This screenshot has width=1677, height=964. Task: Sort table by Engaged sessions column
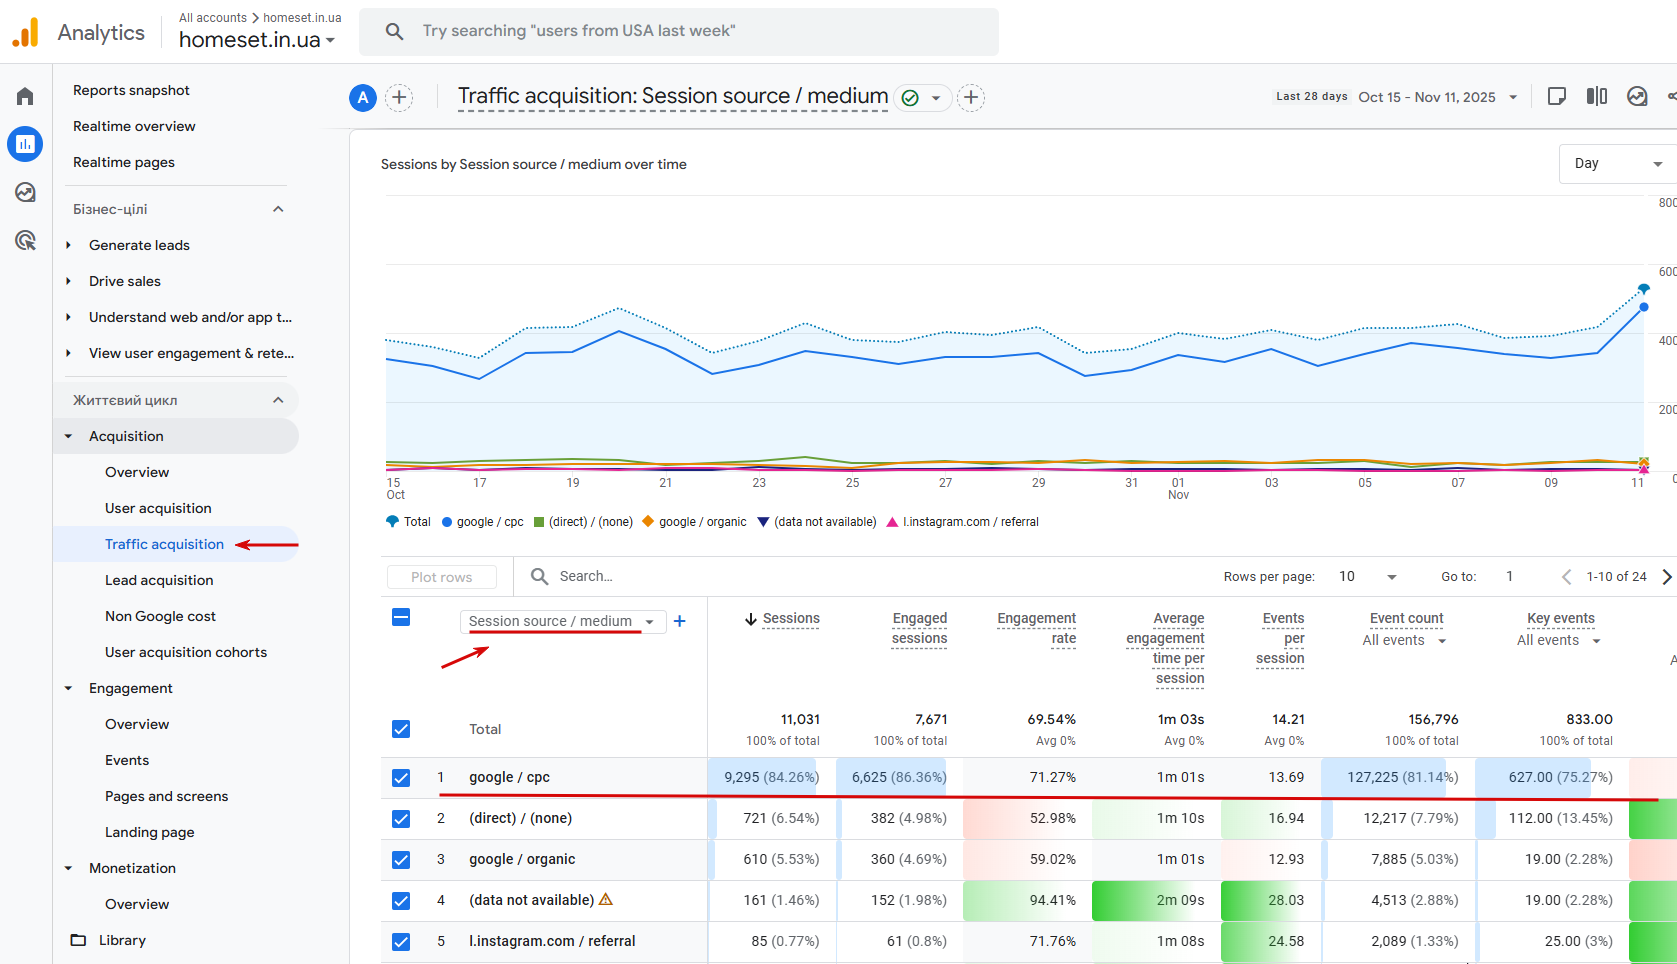[919, 629]
